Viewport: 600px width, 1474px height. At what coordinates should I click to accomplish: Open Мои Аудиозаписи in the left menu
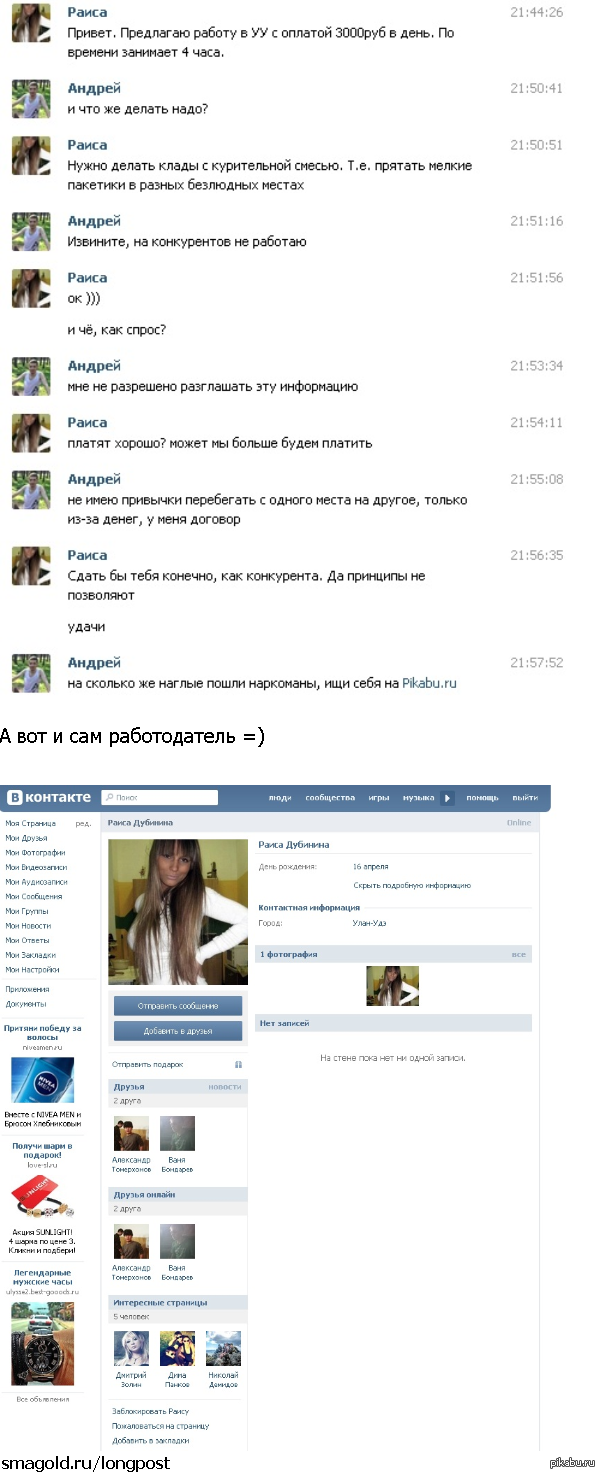tap(36, 882)
